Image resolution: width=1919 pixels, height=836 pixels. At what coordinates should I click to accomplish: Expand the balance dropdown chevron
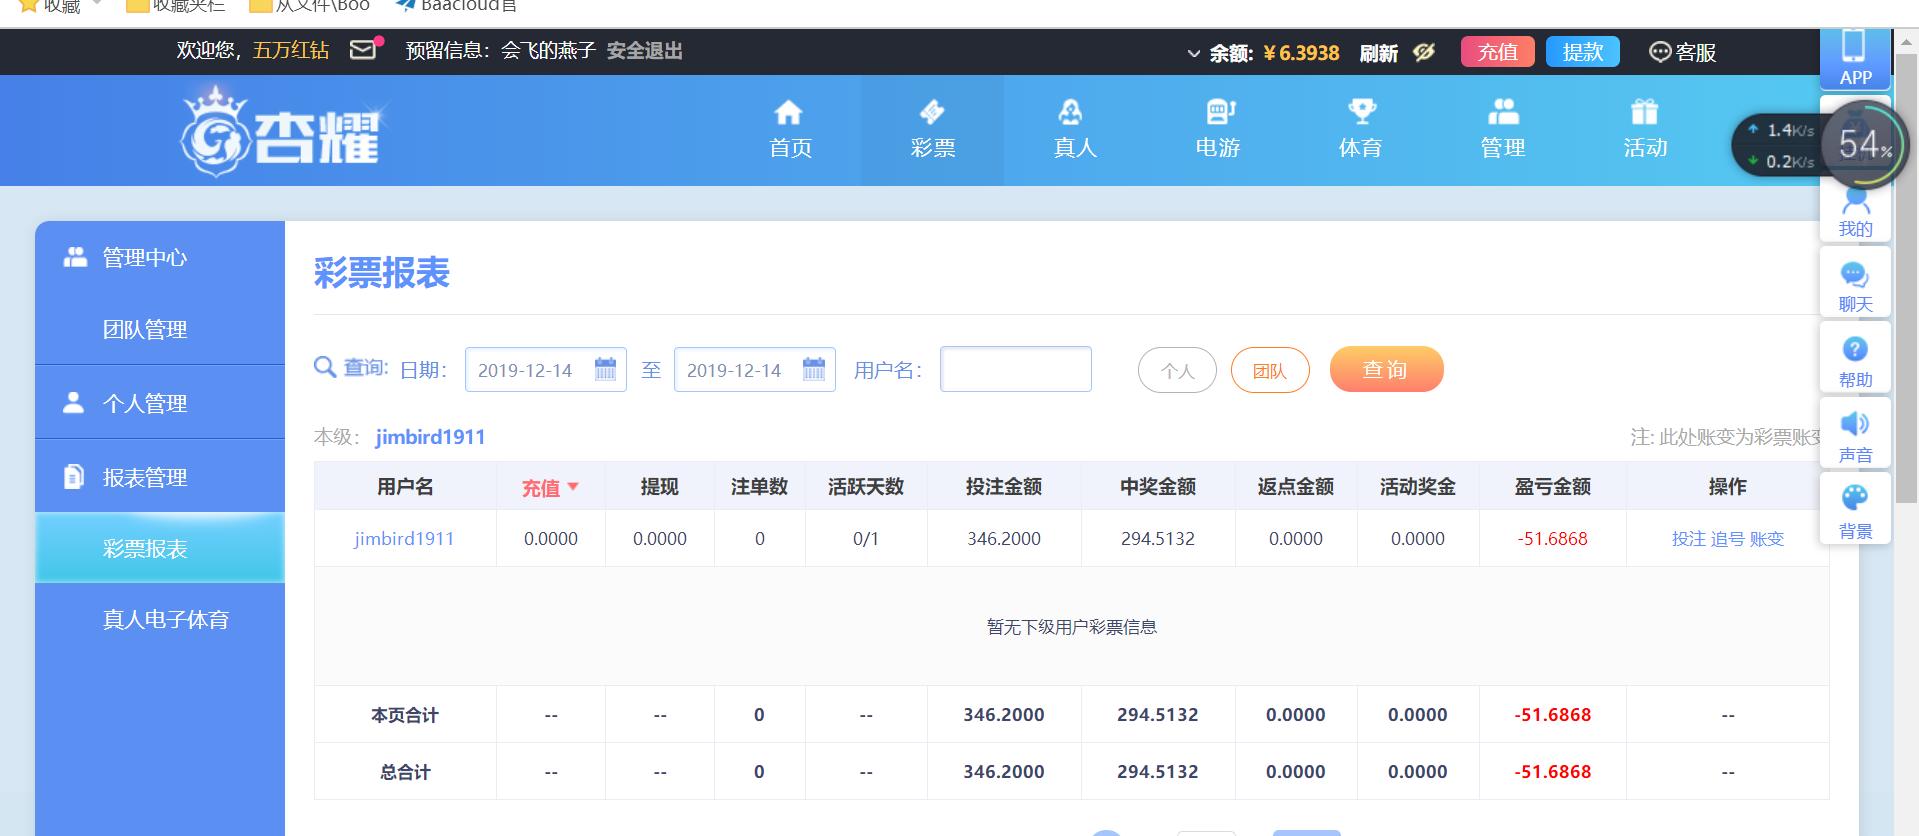click(x=1193, y=53)
